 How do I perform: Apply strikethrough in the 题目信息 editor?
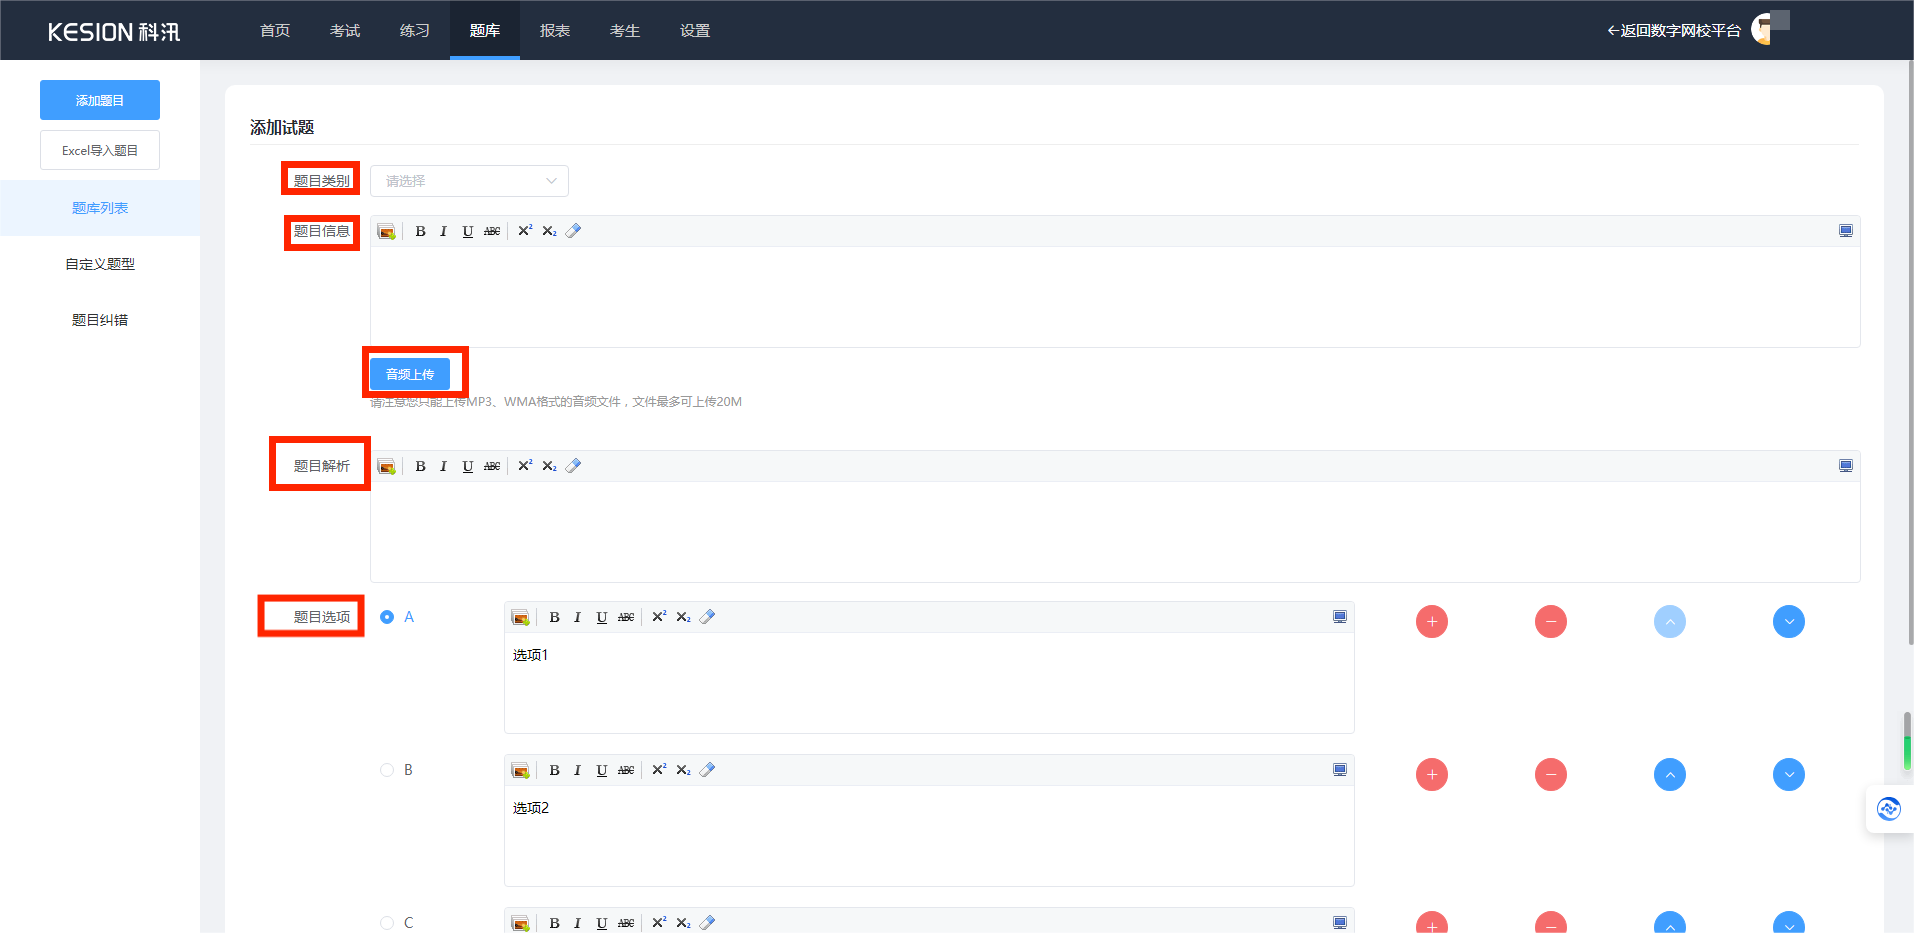pos(492,231)
